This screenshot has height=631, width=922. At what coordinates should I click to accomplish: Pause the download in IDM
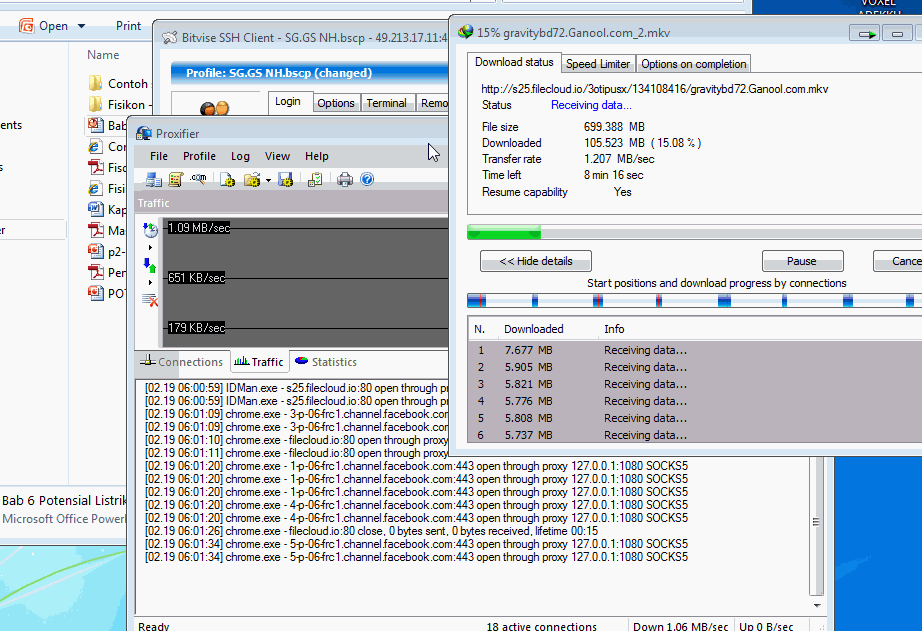[803, 261]
